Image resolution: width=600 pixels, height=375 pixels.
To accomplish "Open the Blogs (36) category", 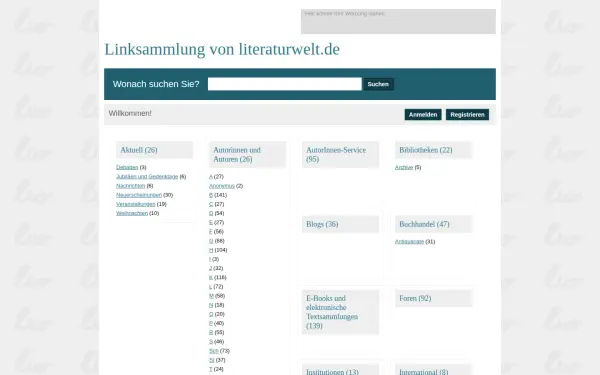I will coord(322,224).
